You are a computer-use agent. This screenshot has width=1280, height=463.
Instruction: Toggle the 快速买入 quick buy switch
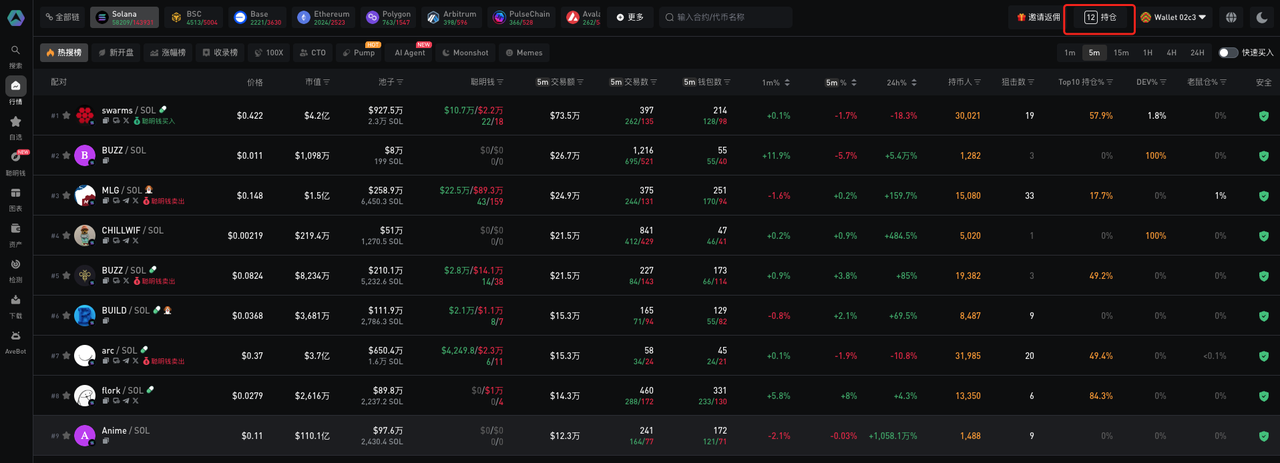(1228, 53)
